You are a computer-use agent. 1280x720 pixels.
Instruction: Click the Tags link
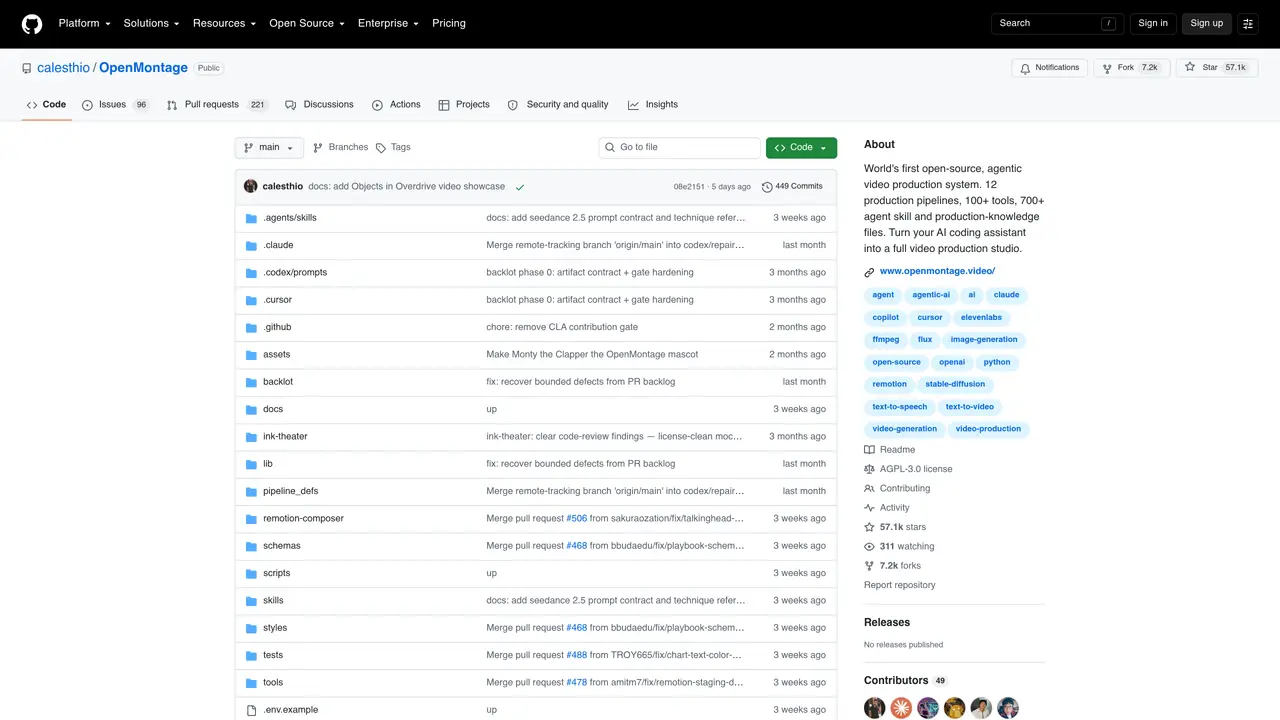tap(393, 147)
